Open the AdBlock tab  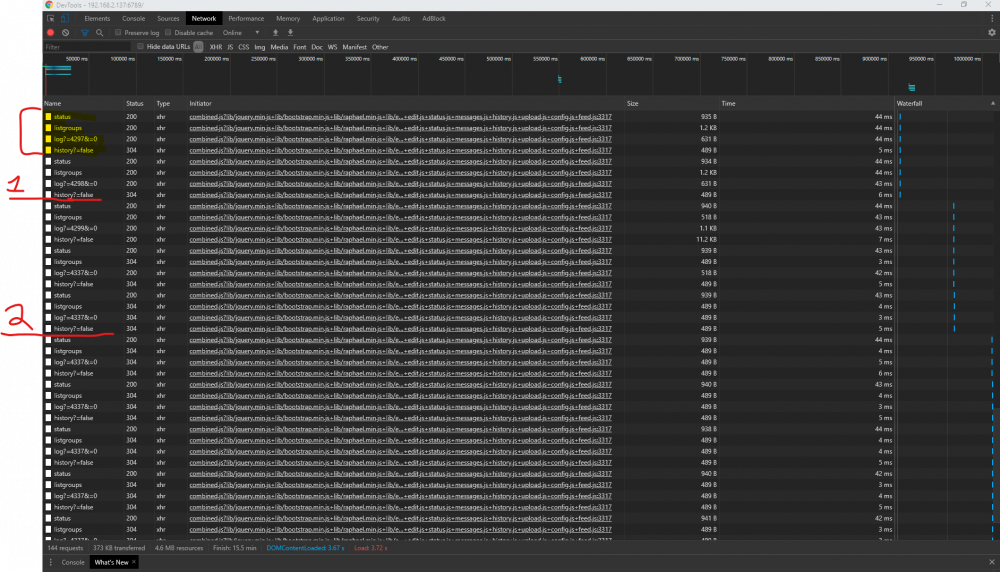point(434,18)
